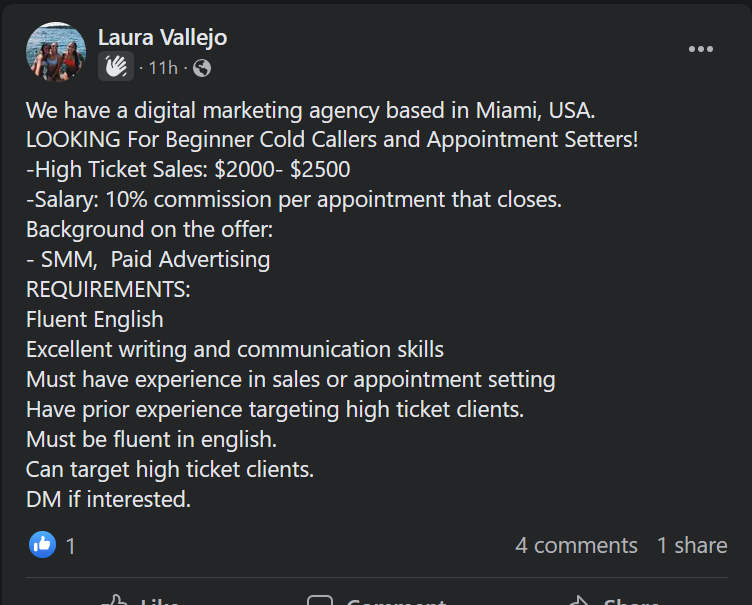Screen dimensions: 752x605
Task: Click the arrow icon on Share button
Action: point(578,601)
